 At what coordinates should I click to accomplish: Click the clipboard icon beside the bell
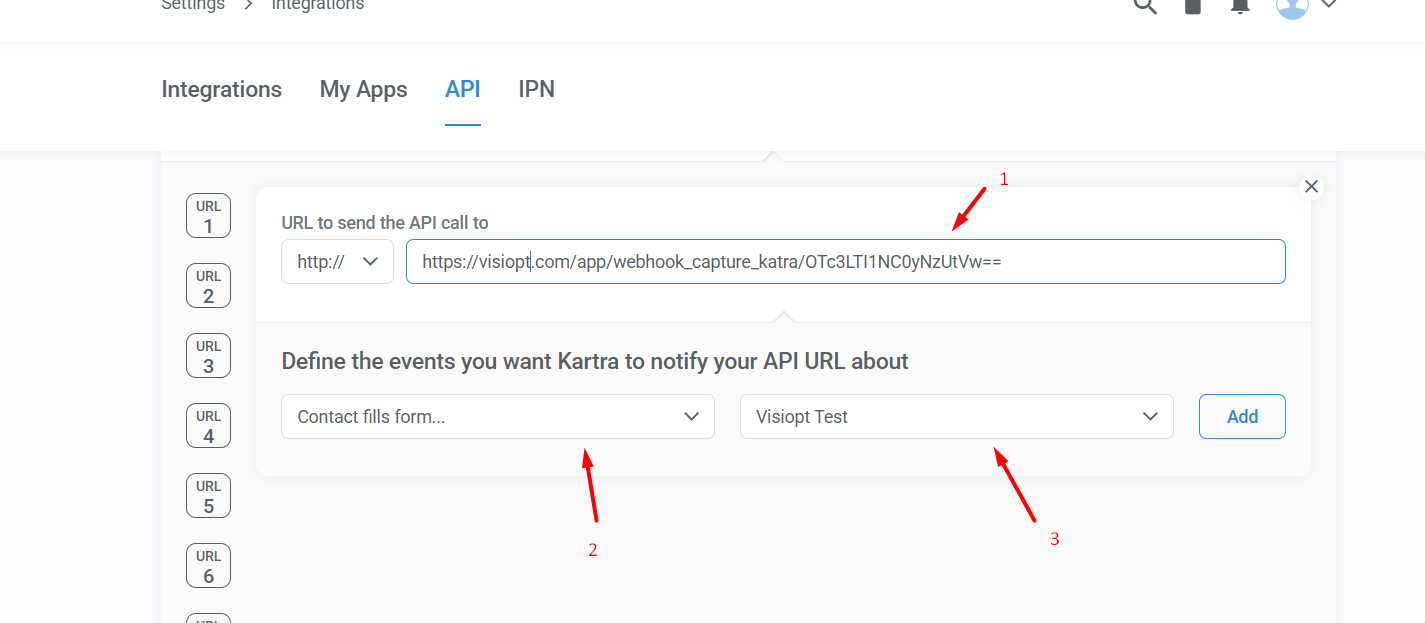click(1192, 5)
